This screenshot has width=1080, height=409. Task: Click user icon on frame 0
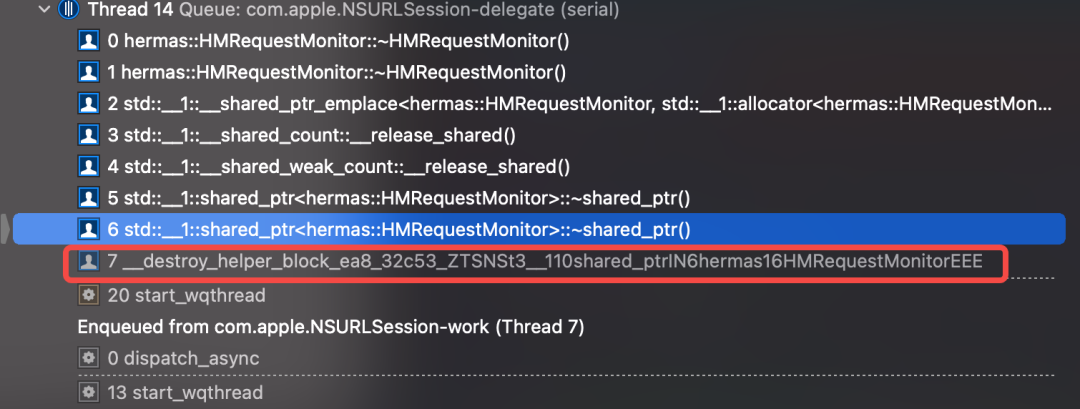click(x=89, y=42)
